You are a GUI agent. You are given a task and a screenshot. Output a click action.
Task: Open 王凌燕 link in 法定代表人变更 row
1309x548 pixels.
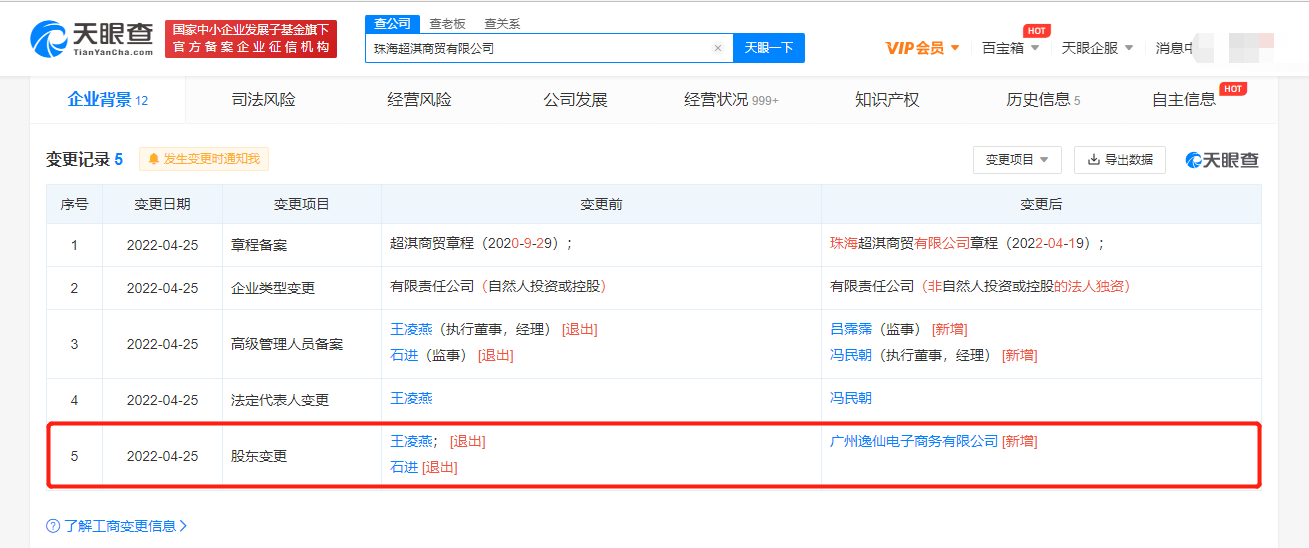pyautogui.click(x=411, y=398)
